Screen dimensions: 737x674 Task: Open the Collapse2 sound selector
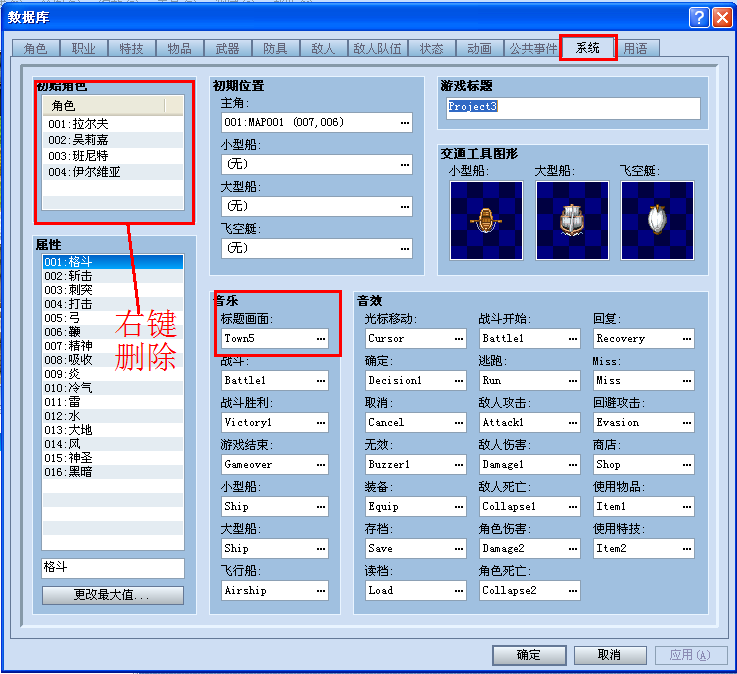(530, 590)
